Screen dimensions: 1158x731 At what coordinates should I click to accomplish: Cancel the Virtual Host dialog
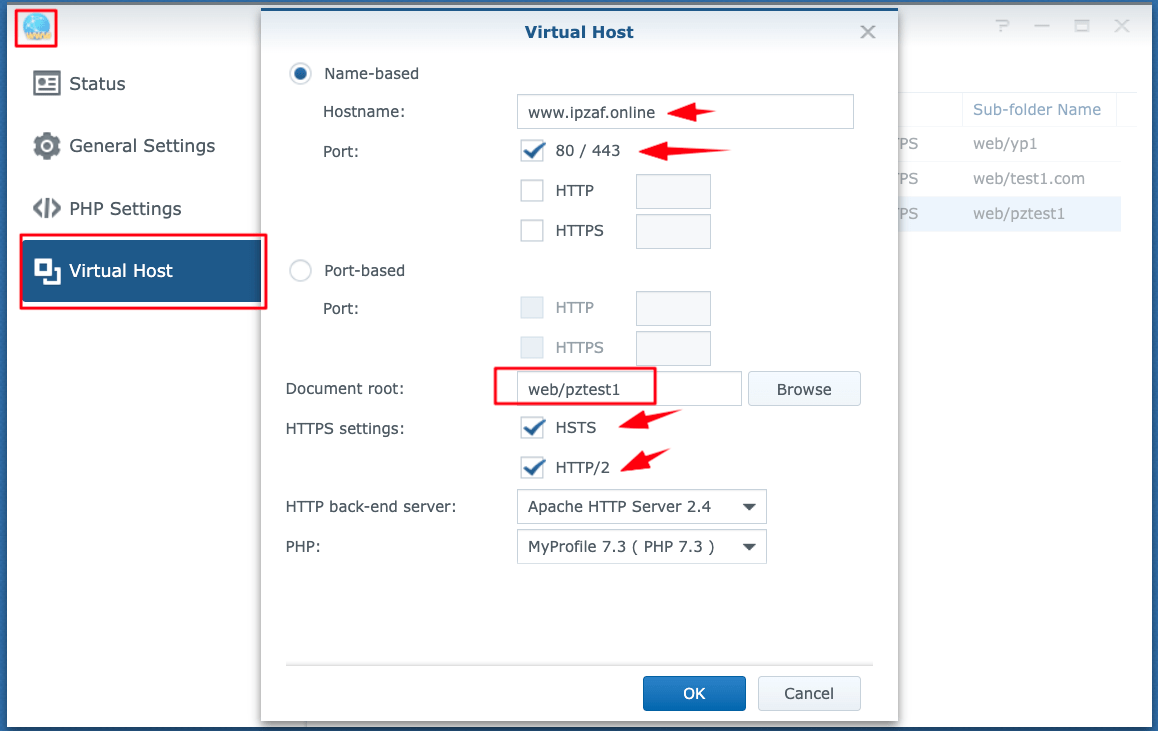coord(808,693)
